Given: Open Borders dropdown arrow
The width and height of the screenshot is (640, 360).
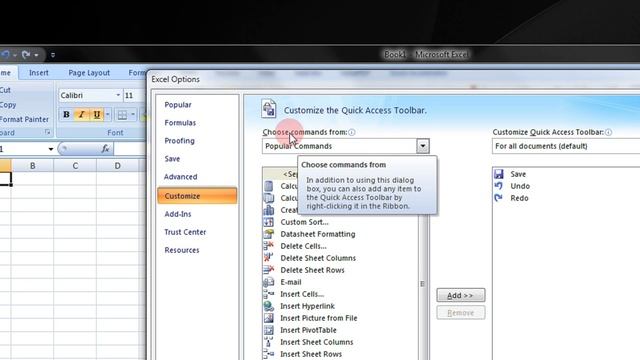Looking at the screenshot, I should [133, 115].
